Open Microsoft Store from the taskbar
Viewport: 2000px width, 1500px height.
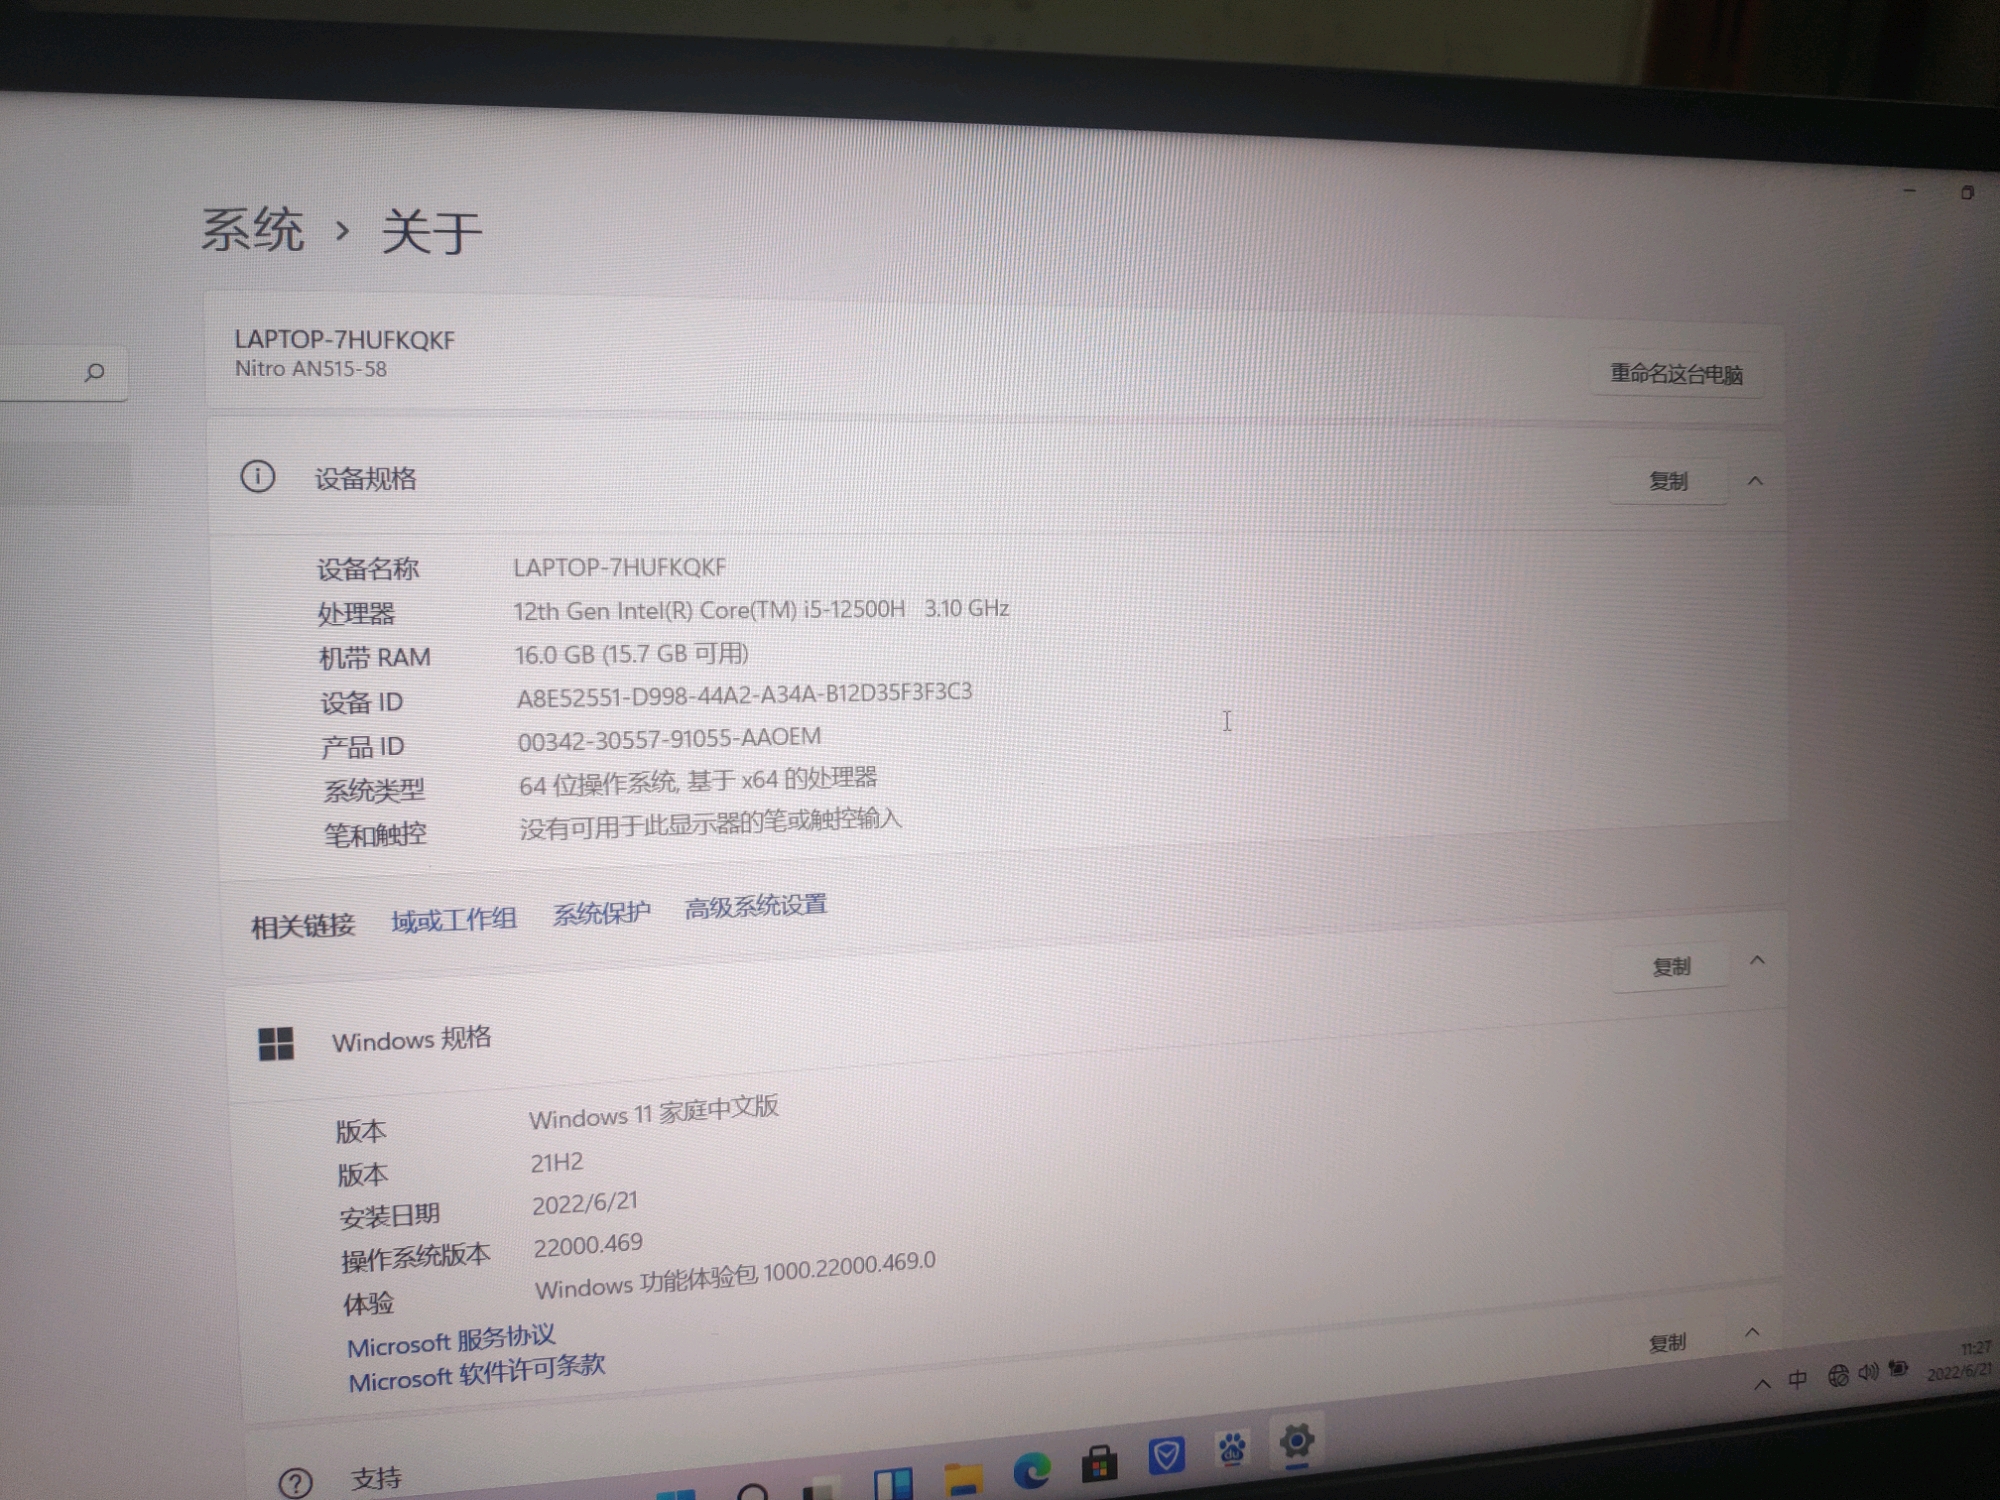[x=1099, y=1463]
